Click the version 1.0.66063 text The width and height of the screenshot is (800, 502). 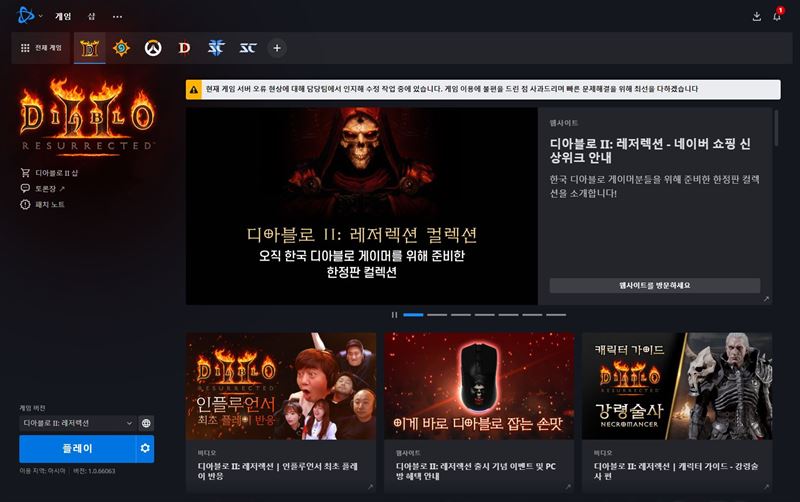click(x=94, y=471)
